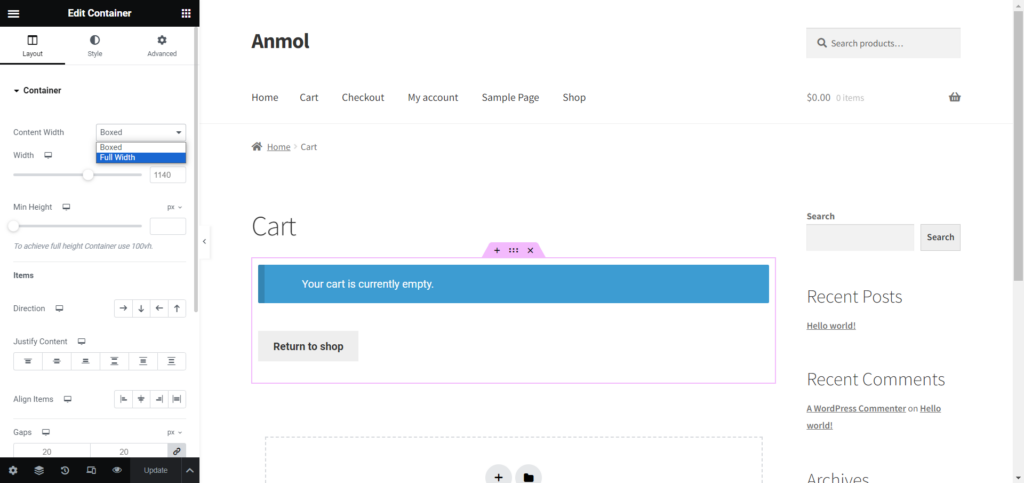The height and width of the screenshot is (483, 1024).
Task: Toggle Responsive Mode icon
Action: click(x=91, y=470)
